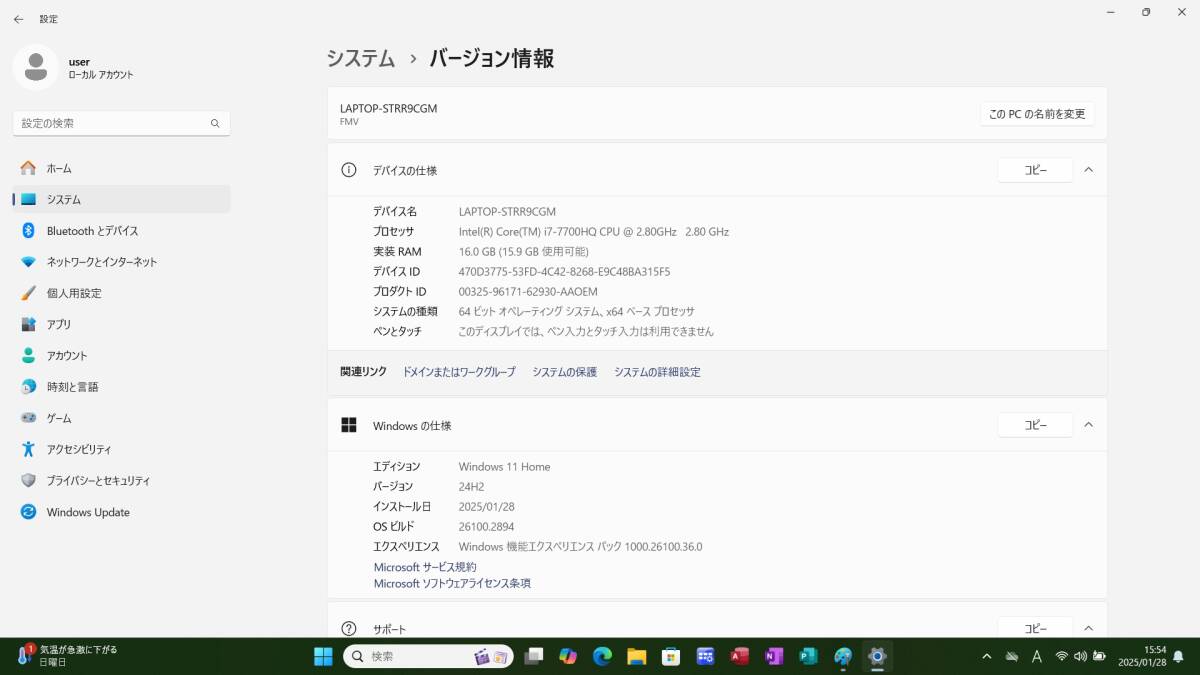The image size is (1200, 675).
Task: Click the device info icon beside デバイスの仕様
Action: click(x=349, y=170)
